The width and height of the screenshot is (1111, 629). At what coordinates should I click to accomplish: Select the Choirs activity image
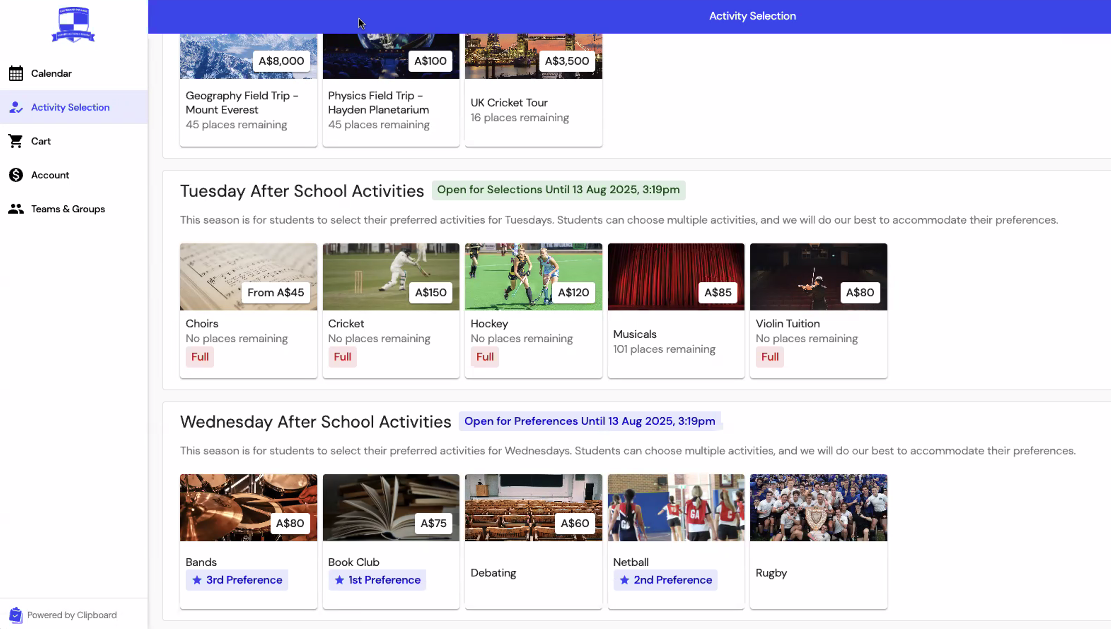click(x=248, y=277)
